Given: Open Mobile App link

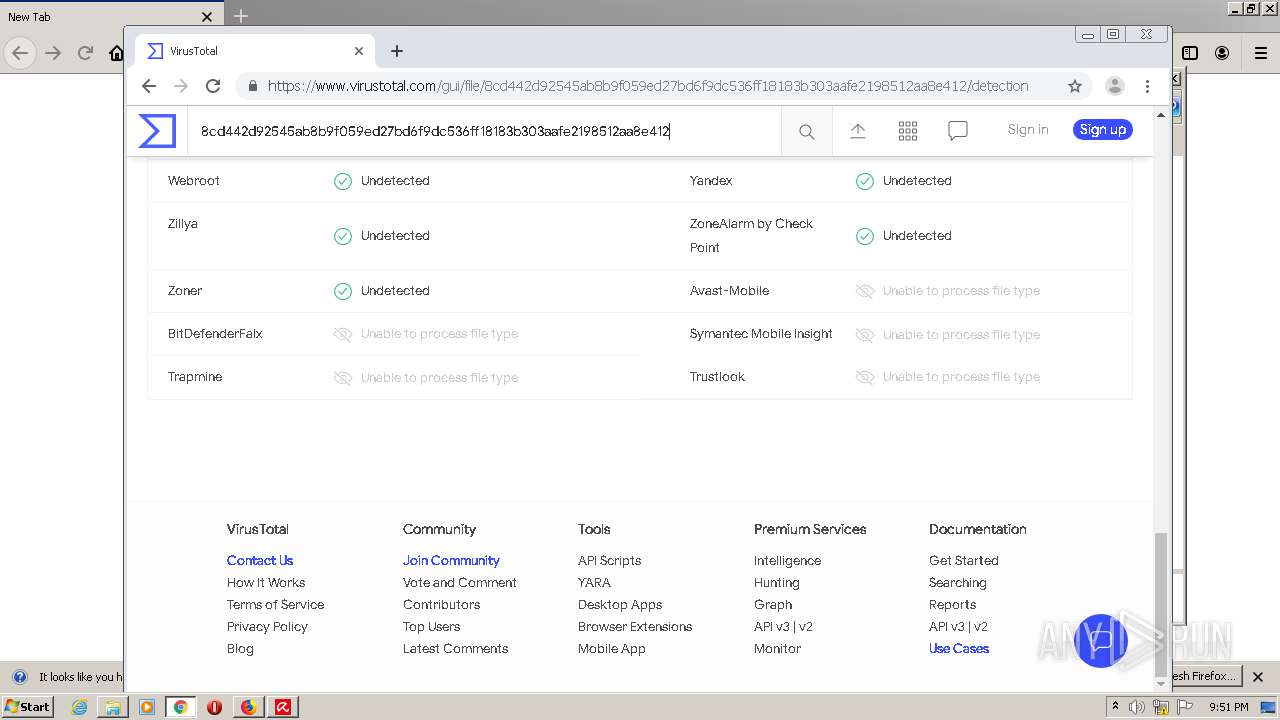Looking at the screenshot, I should pos(612,649).
